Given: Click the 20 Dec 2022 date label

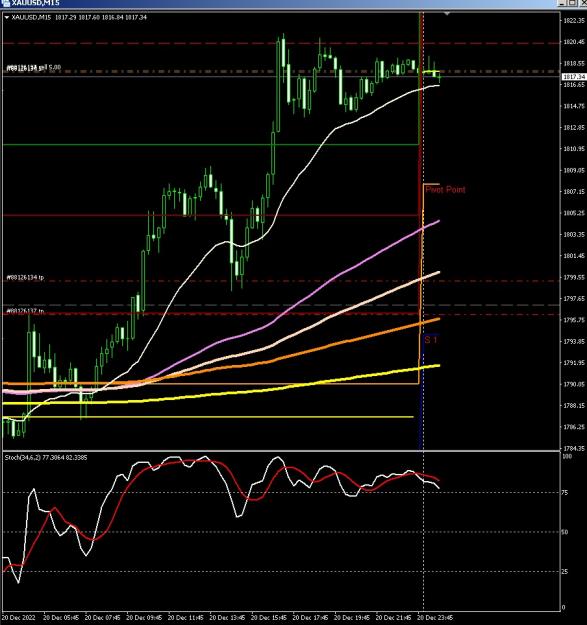Looking at the screenshot, I should (x=18, y=618).
